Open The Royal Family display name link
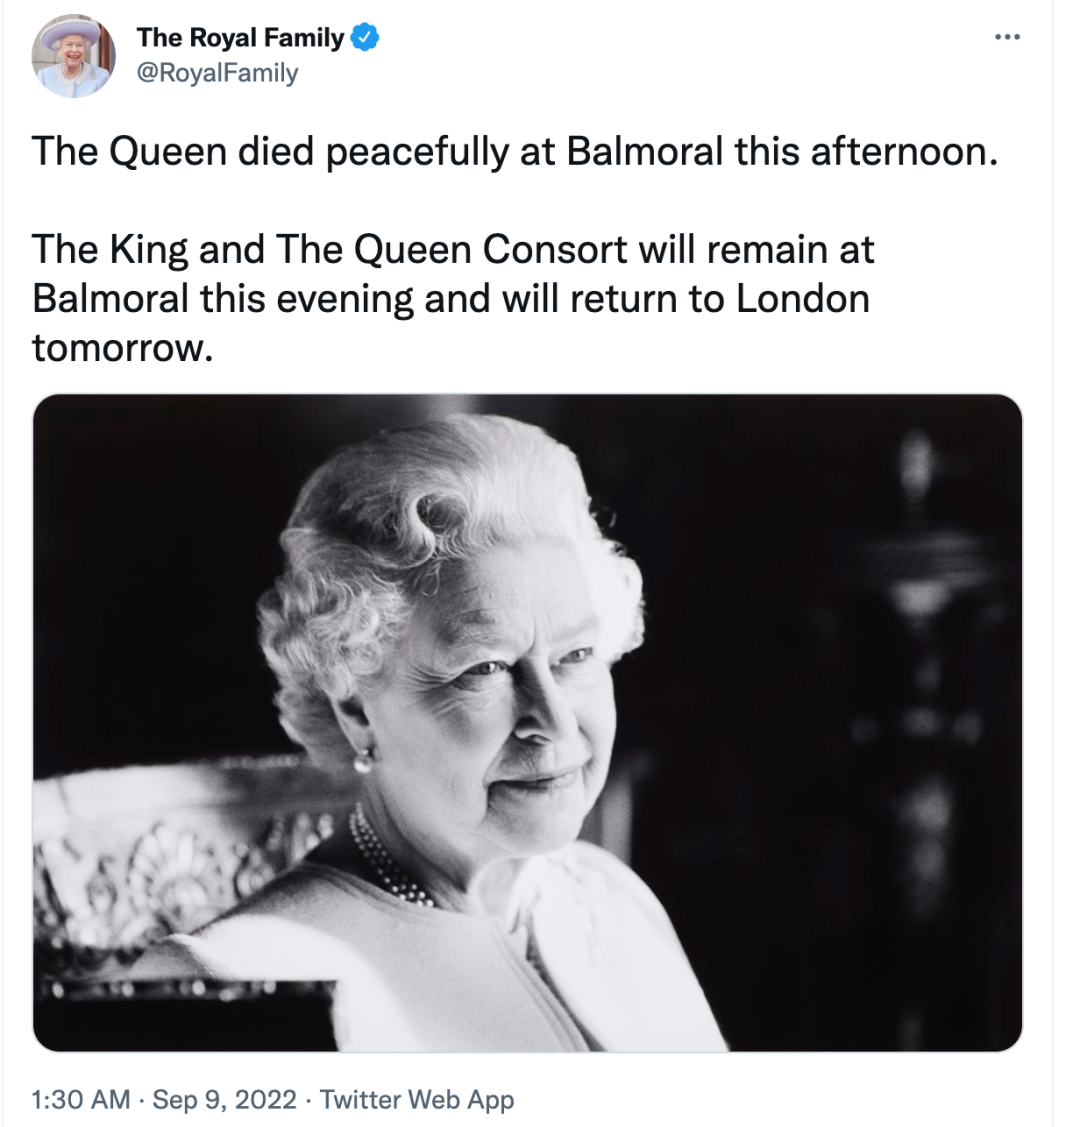Image resolution: width=1080 pixels, height=1127 pixels. pos(240,38)
